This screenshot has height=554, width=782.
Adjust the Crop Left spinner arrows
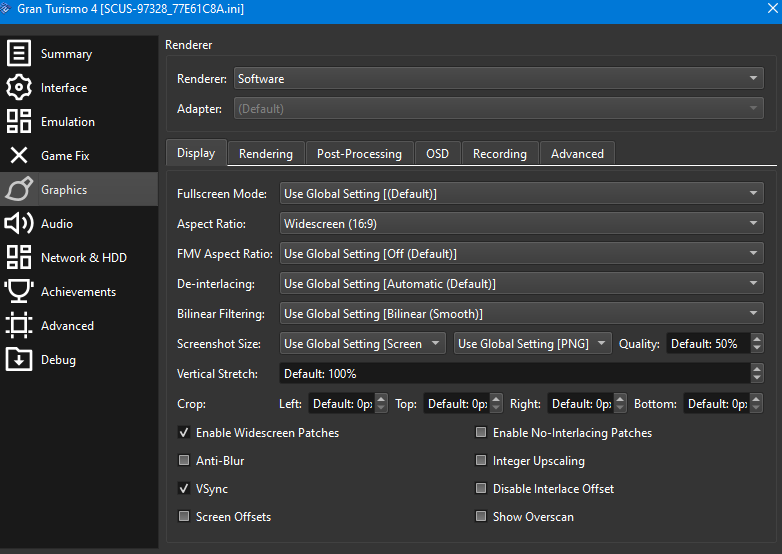[381, 403]
